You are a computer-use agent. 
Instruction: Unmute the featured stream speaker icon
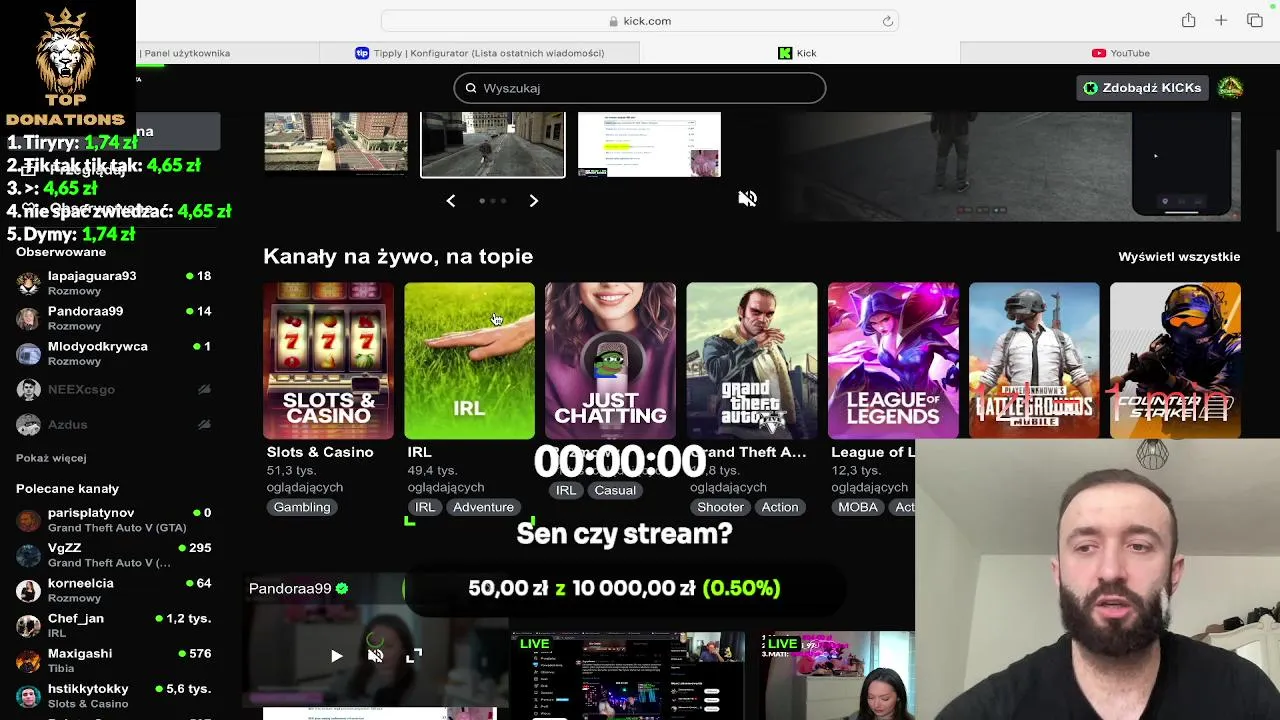(747, 199)
